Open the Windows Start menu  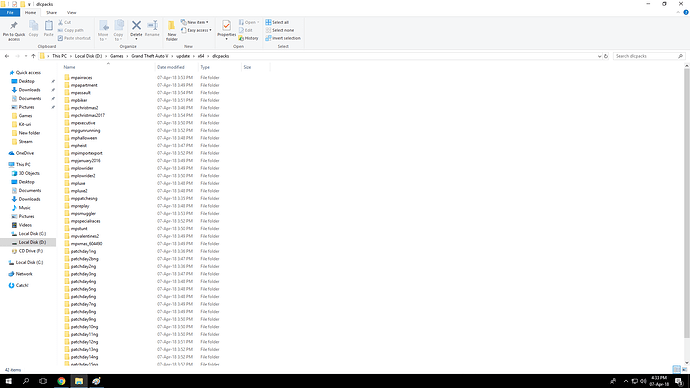(8, 381)
